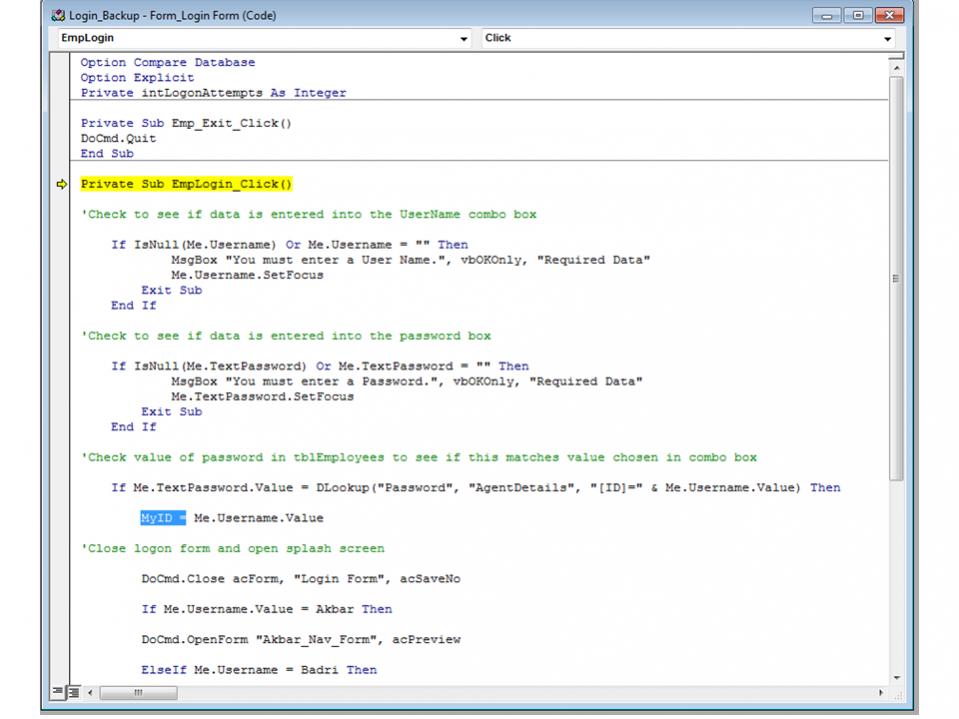Click the MsgBox 'You must enter a Password.' line
959x719 pixels.
pos(407,382)
